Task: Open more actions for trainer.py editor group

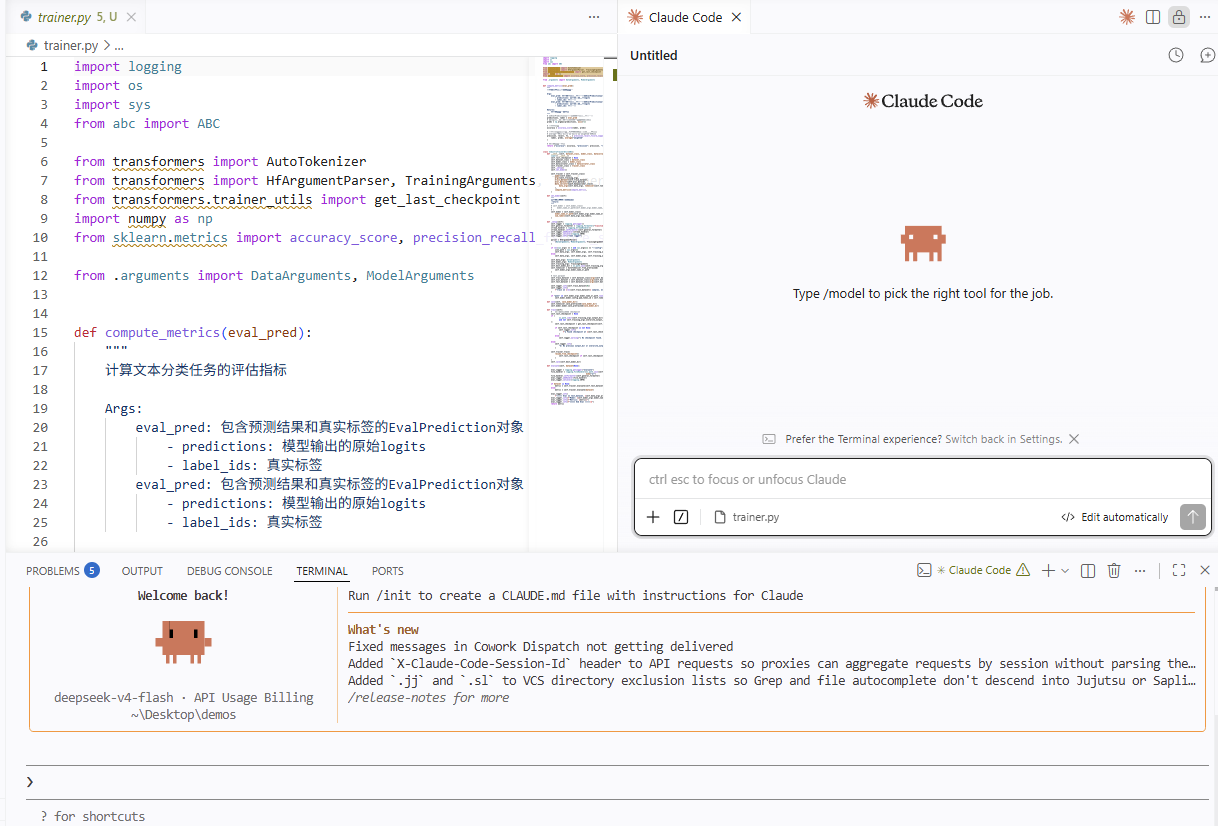Action: (x=594, y=17)
